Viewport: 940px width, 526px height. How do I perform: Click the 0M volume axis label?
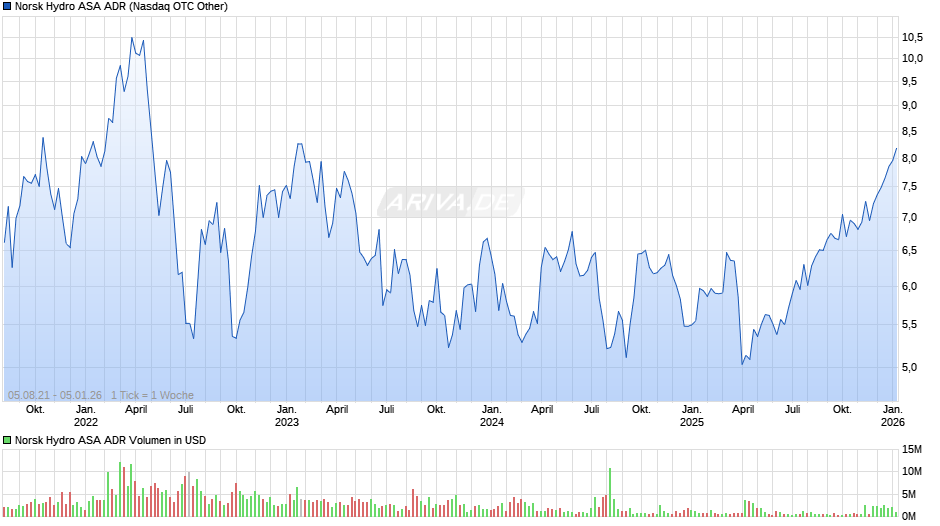(909, 516)
